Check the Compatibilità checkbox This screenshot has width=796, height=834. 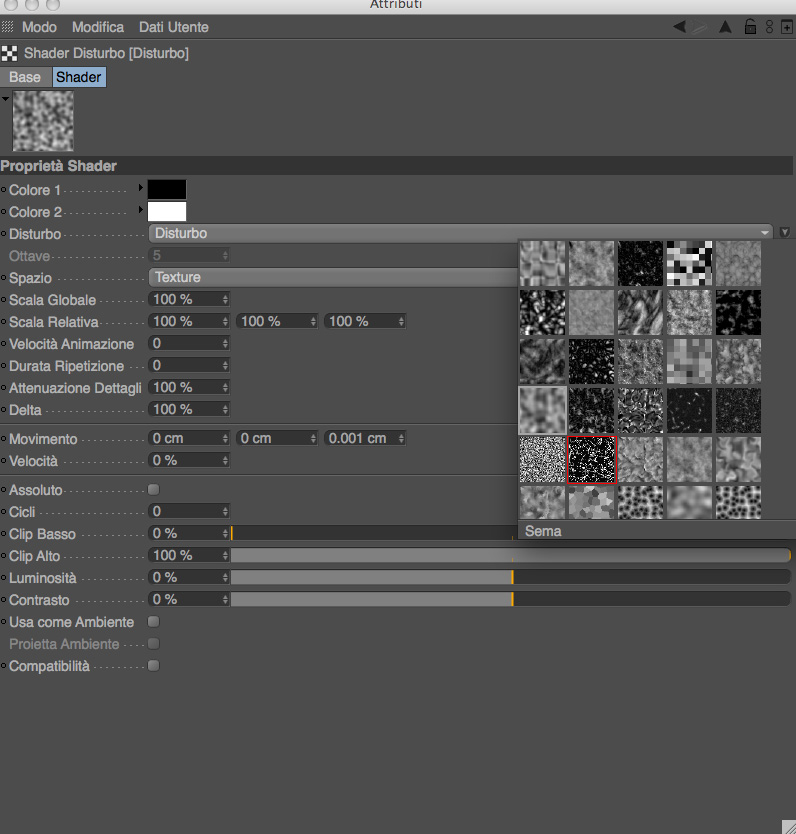tap(154, 666)
